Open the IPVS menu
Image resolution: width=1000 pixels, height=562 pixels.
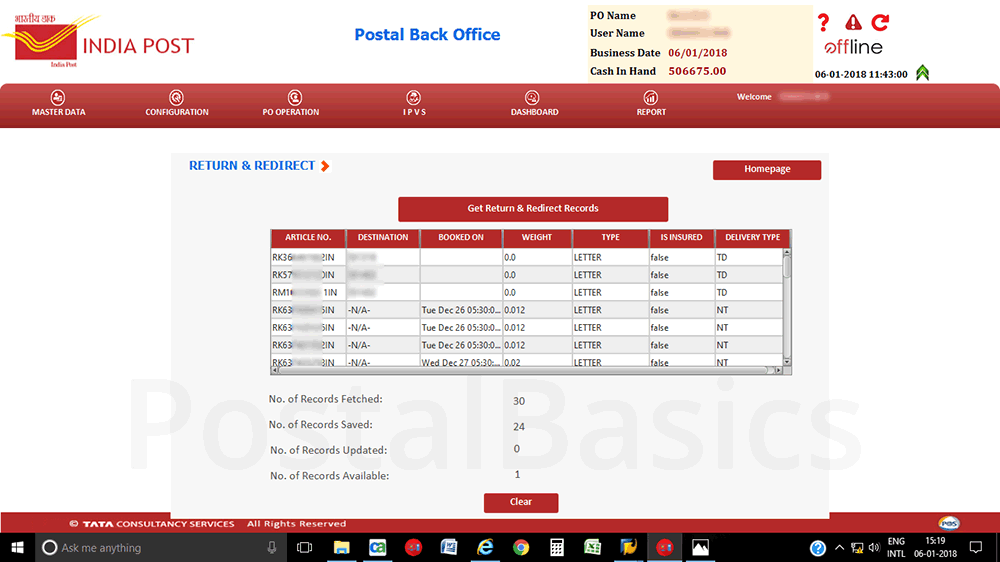coord(414,104)
